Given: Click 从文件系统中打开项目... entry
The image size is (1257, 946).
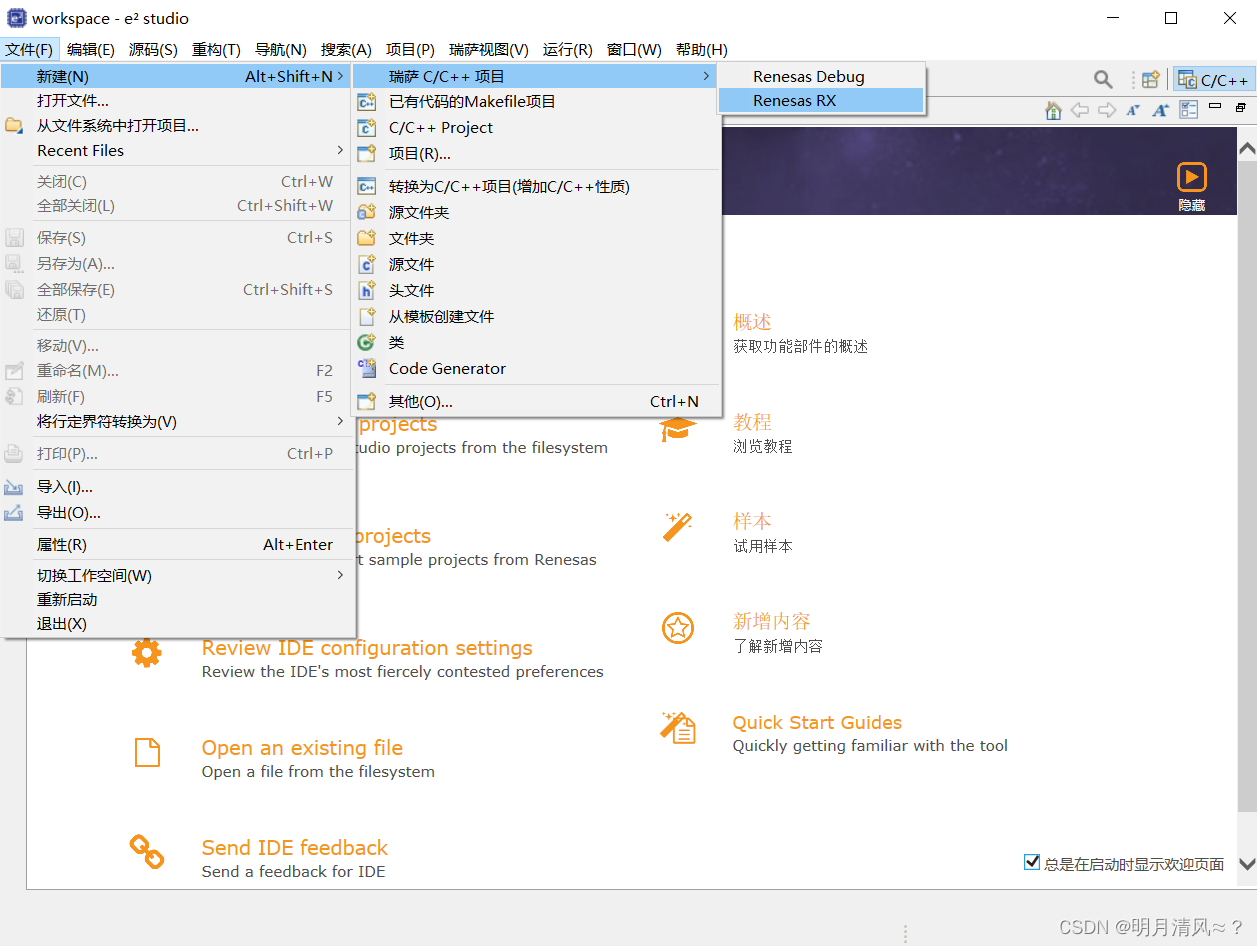Looking at the screenshot, I should (178, 125).
